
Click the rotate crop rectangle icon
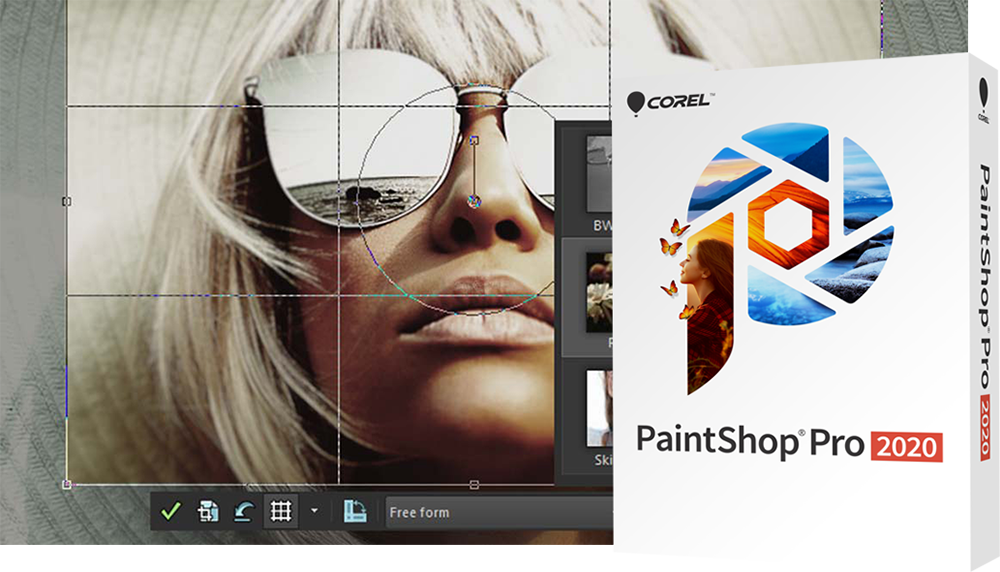(x=355, y=511)
